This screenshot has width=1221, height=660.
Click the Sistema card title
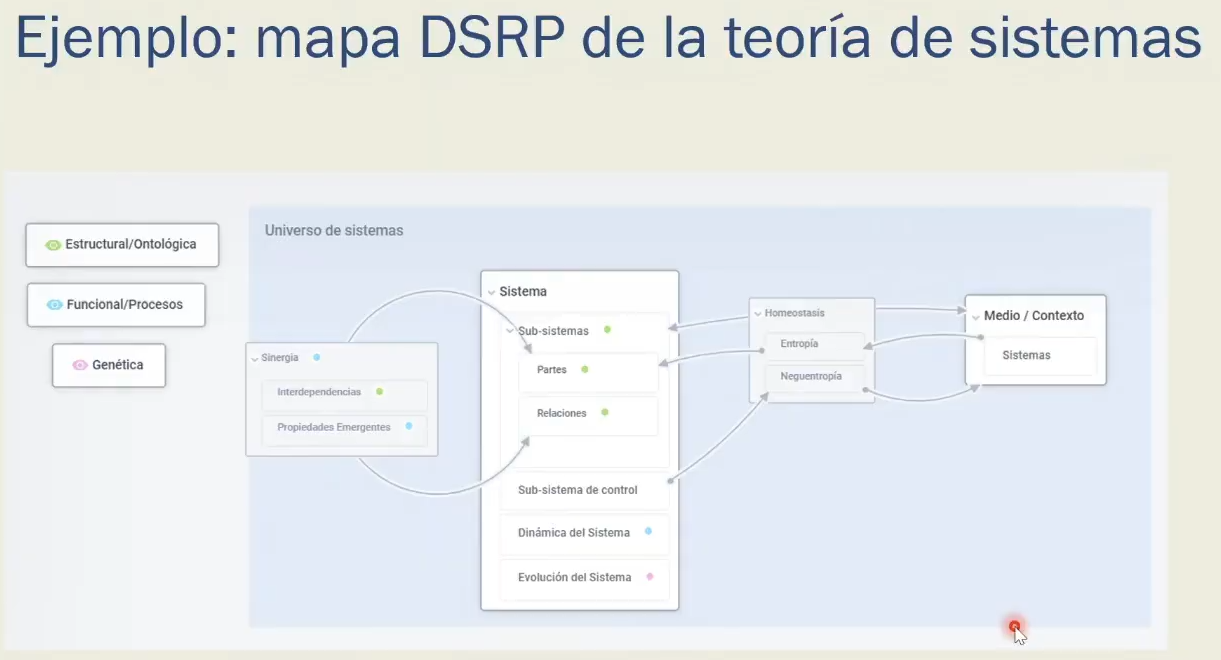coord(523,292)
